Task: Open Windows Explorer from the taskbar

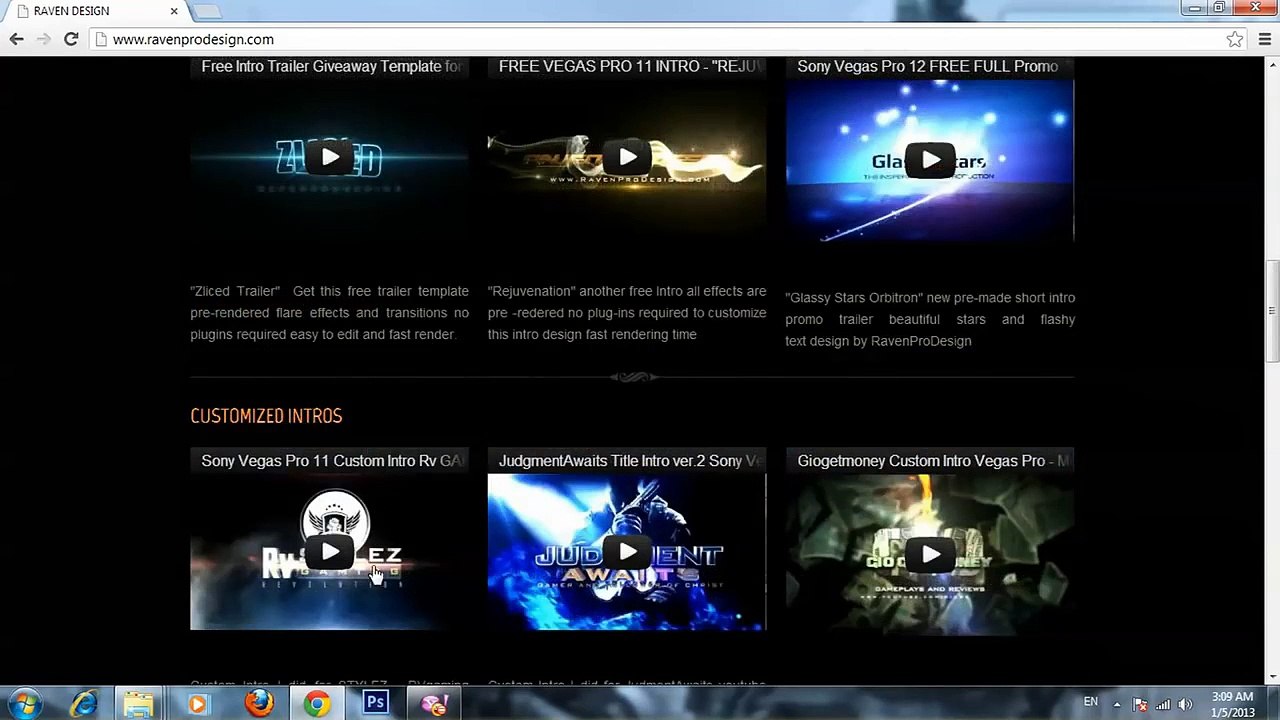Action: (x=139, y=704)
